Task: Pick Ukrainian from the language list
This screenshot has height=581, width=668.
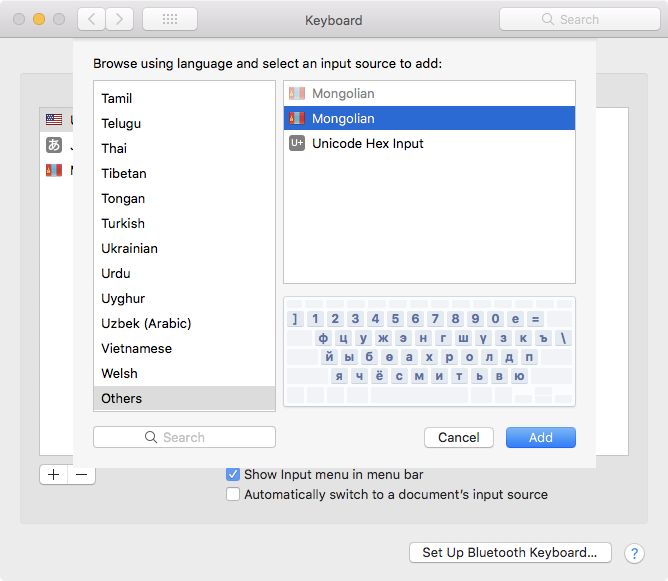Action: 129,248
